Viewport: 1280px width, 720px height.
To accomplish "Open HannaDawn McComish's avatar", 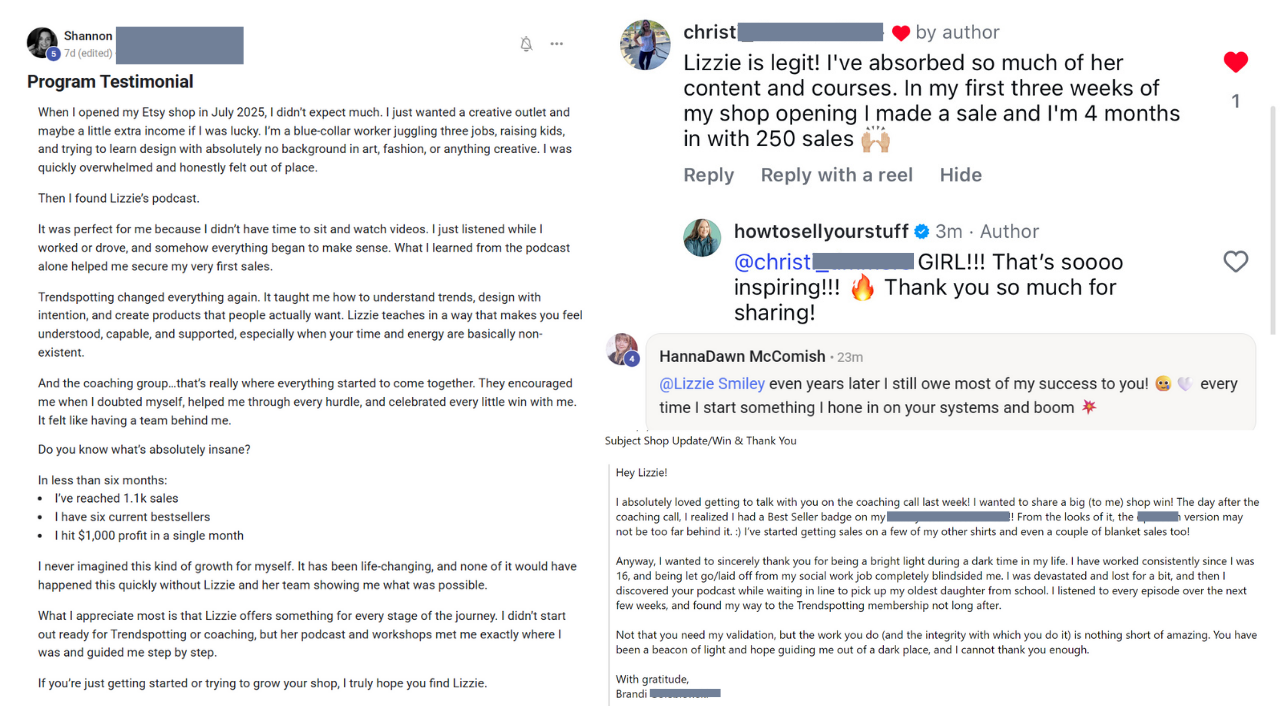I will tap(622, 349).
